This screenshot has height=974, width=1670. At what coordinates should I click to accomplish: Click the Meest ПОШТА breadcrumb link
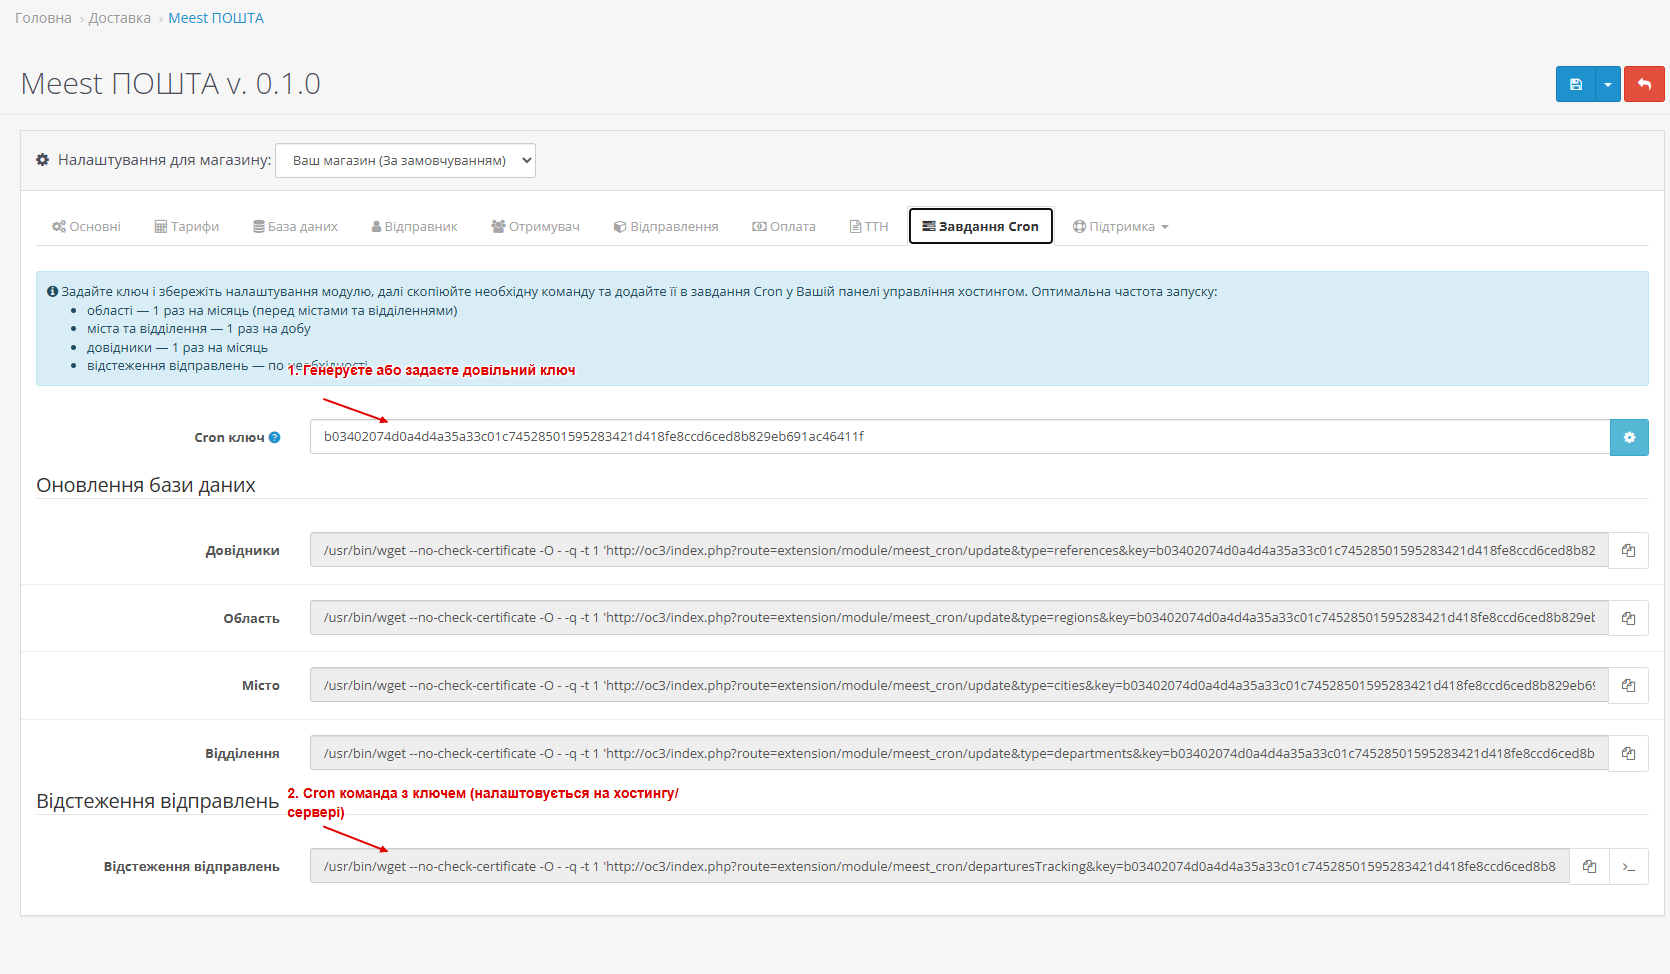[x=216, y=18]
